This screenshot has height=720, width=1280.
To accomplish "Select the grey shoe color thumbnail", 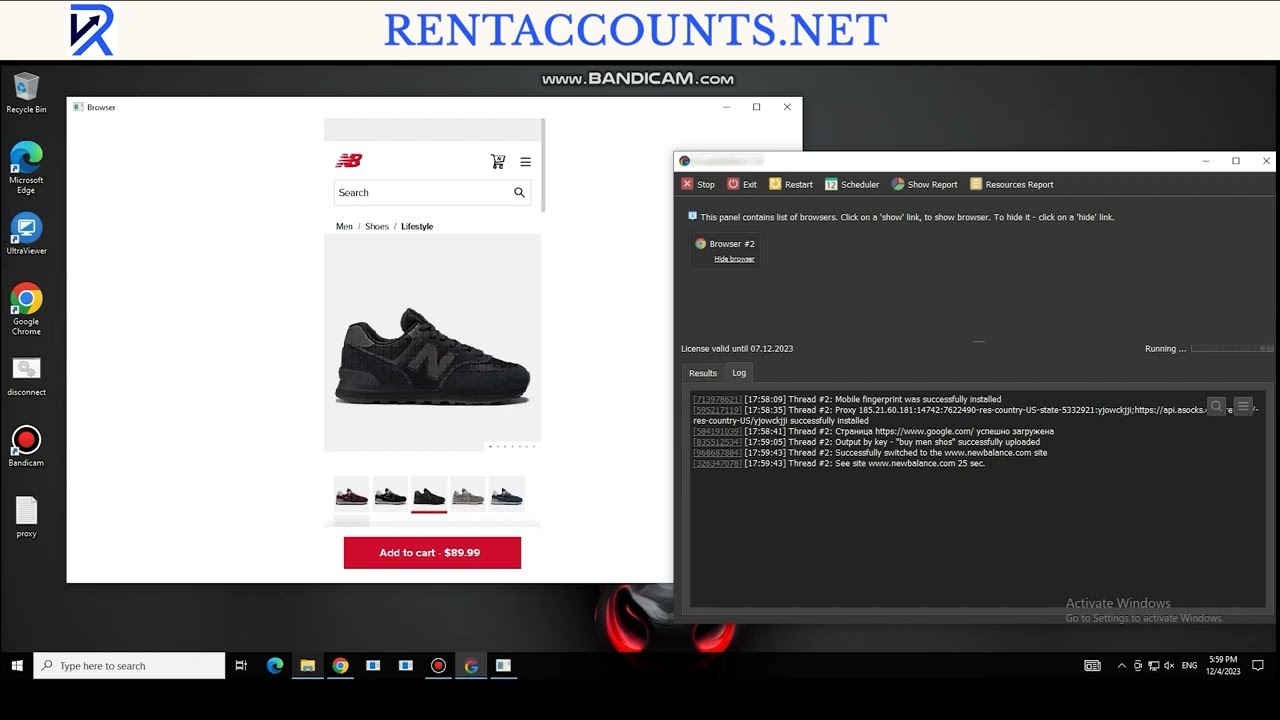I will (468, 495).
